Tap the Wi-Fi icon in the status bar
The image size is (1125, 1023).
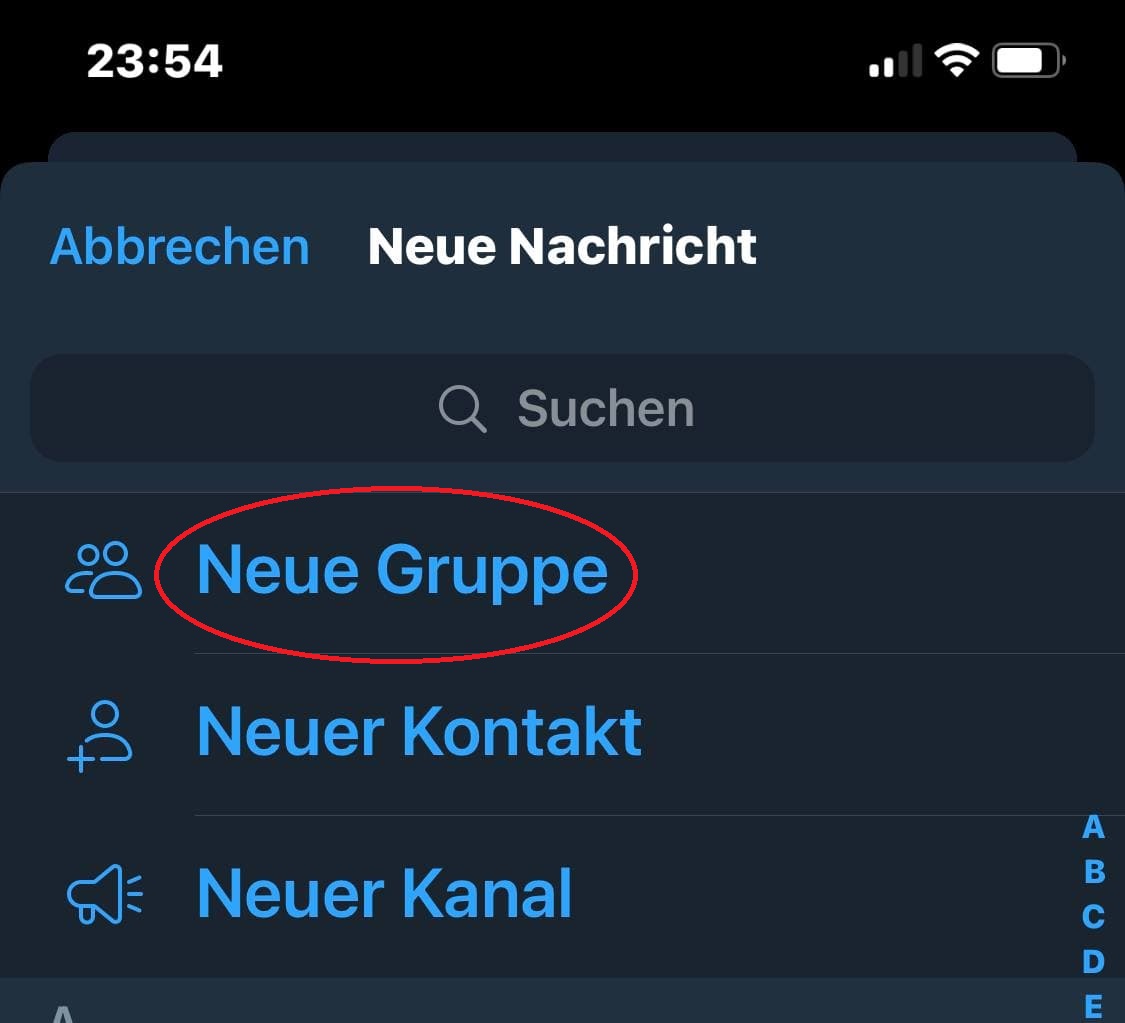click(954, 59)
